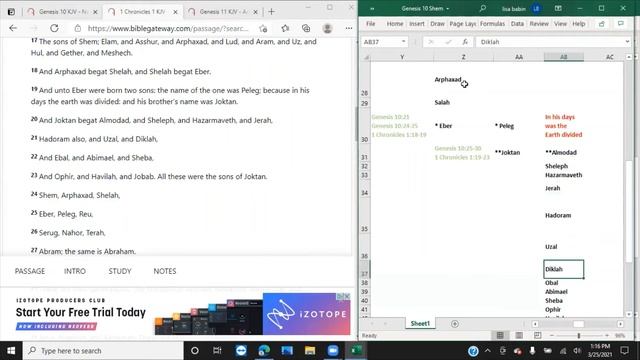Open the Excel Formulas ribbon tab
The image size is (640, 360).
coord(492,24)
